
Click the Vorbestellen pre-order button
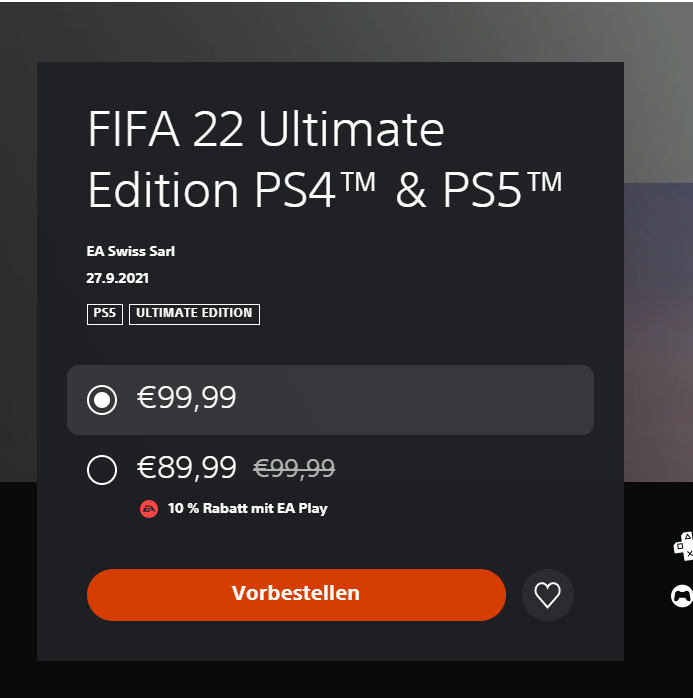tap(296, 595)
